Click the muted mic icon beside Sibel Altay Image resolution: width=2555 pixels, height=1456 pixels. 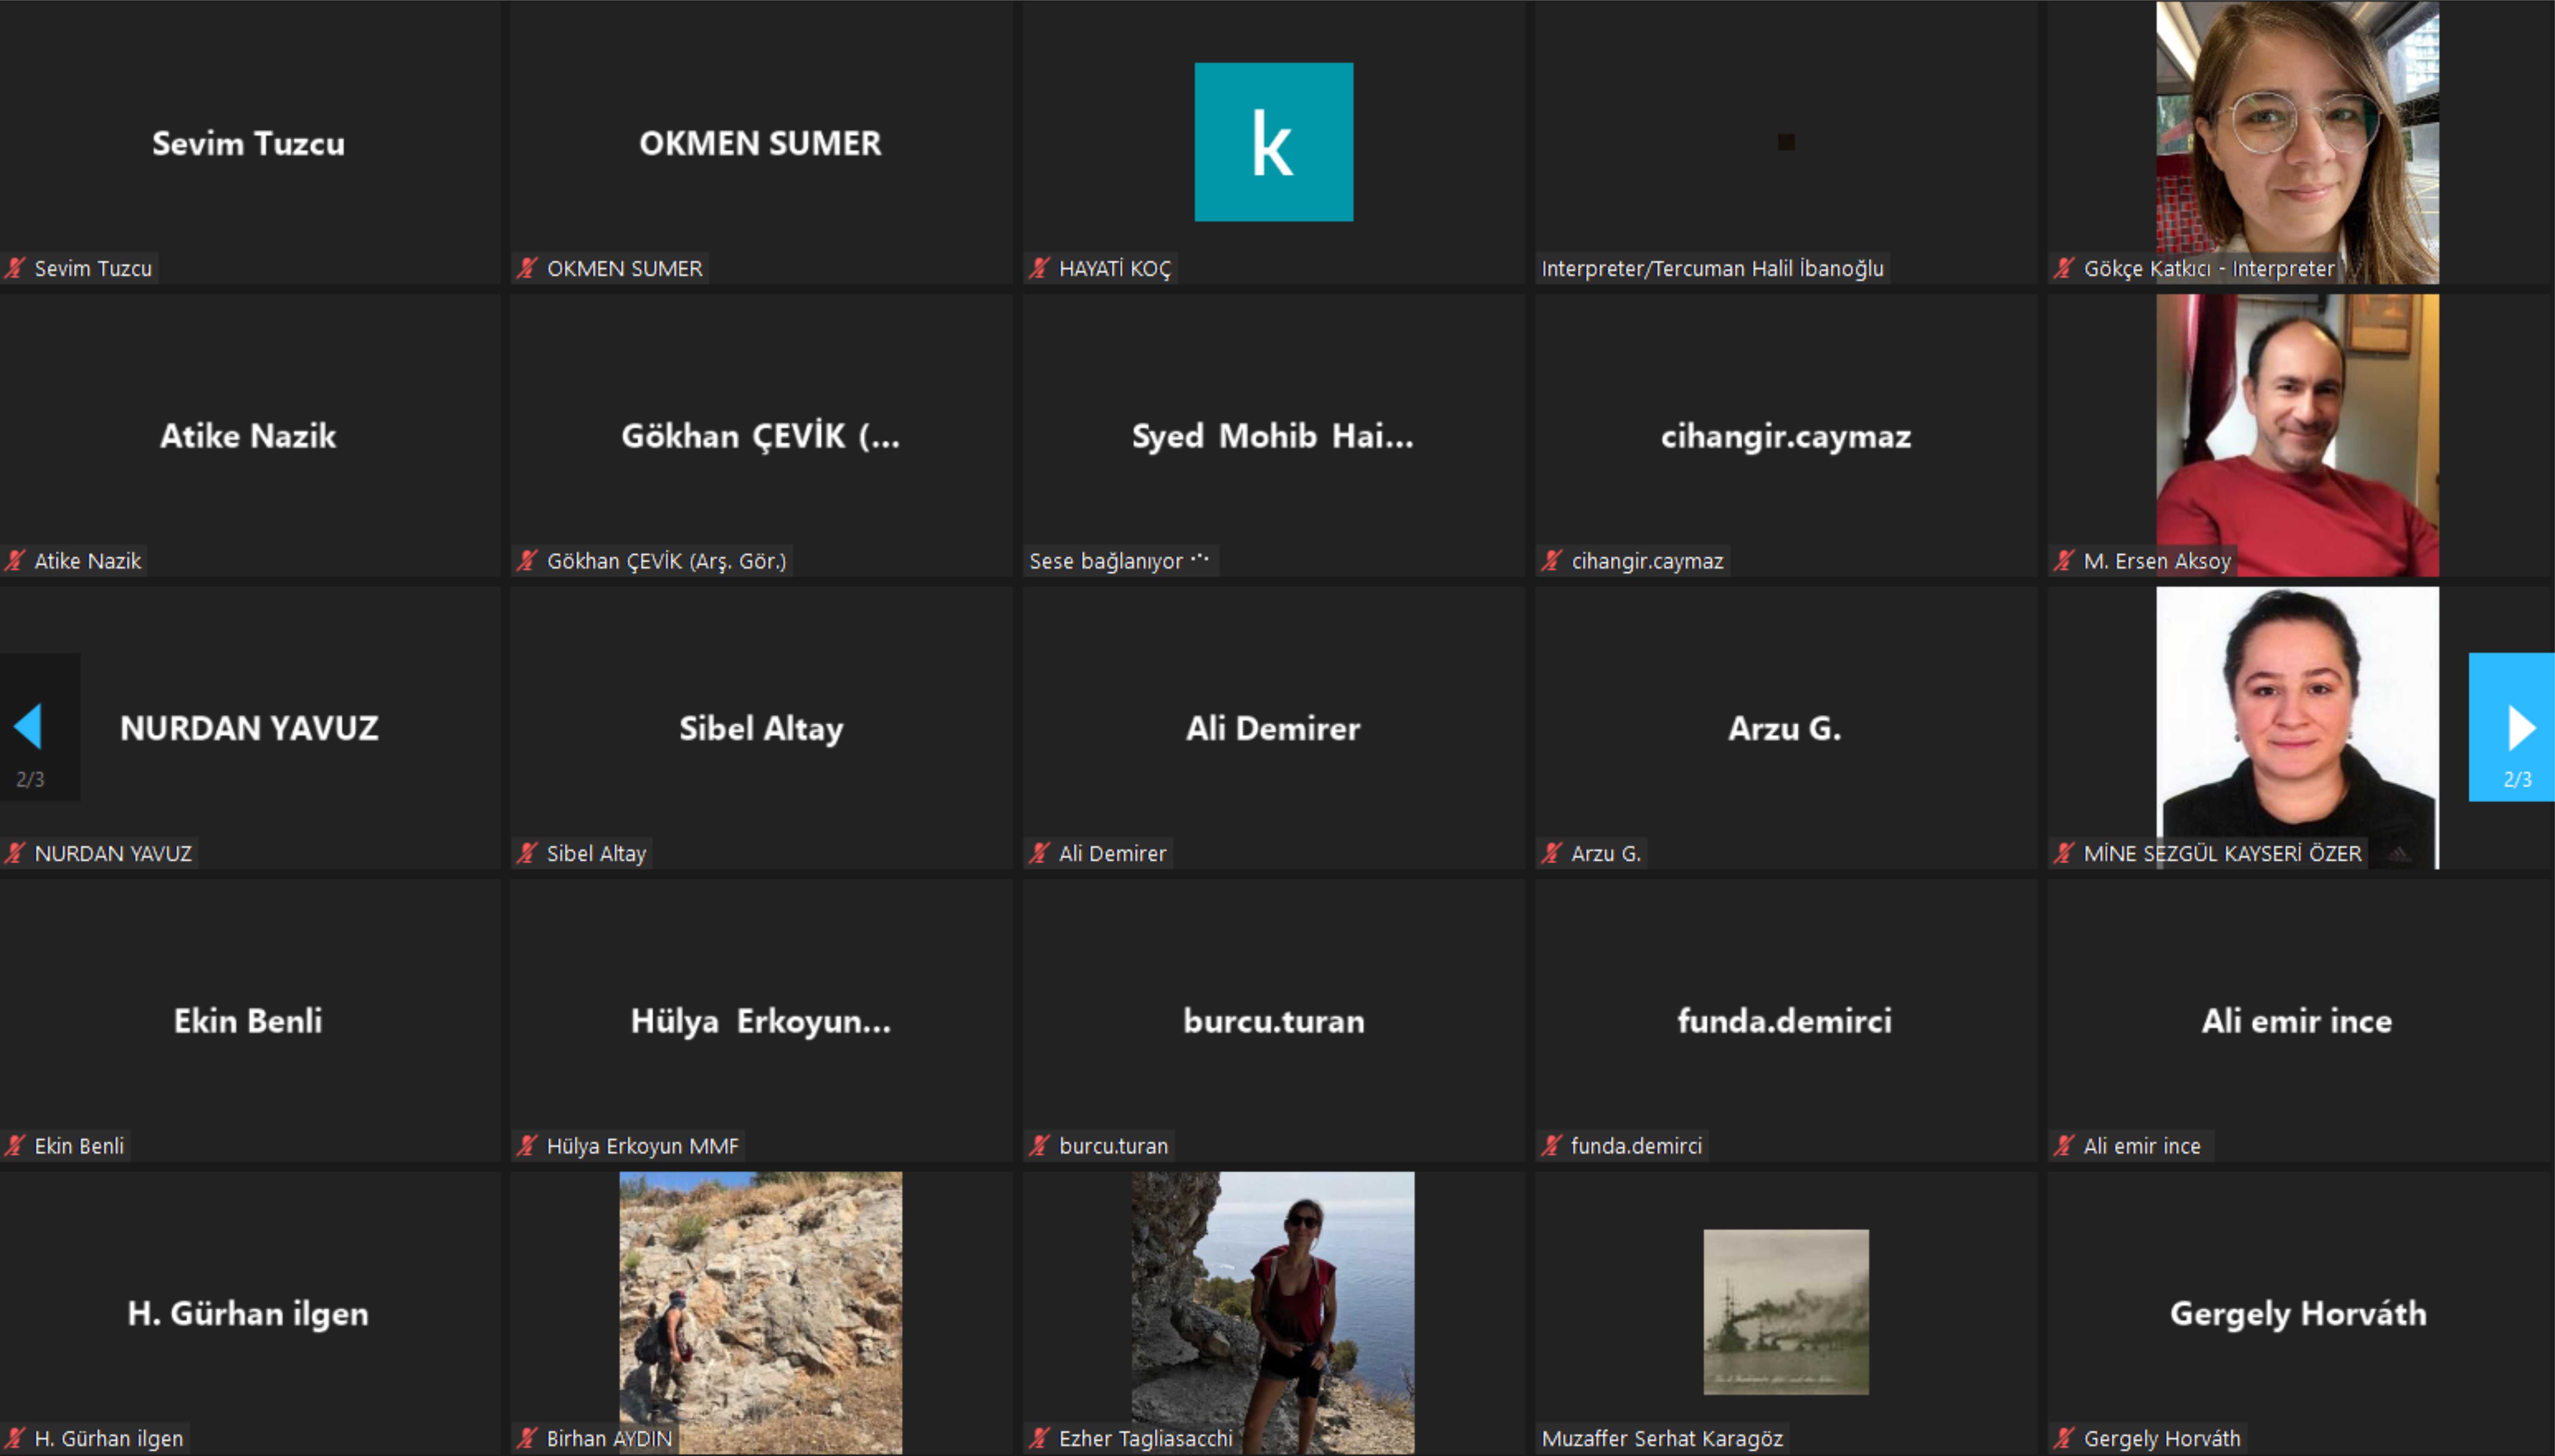pyautogui.click(x=527, y=853)
